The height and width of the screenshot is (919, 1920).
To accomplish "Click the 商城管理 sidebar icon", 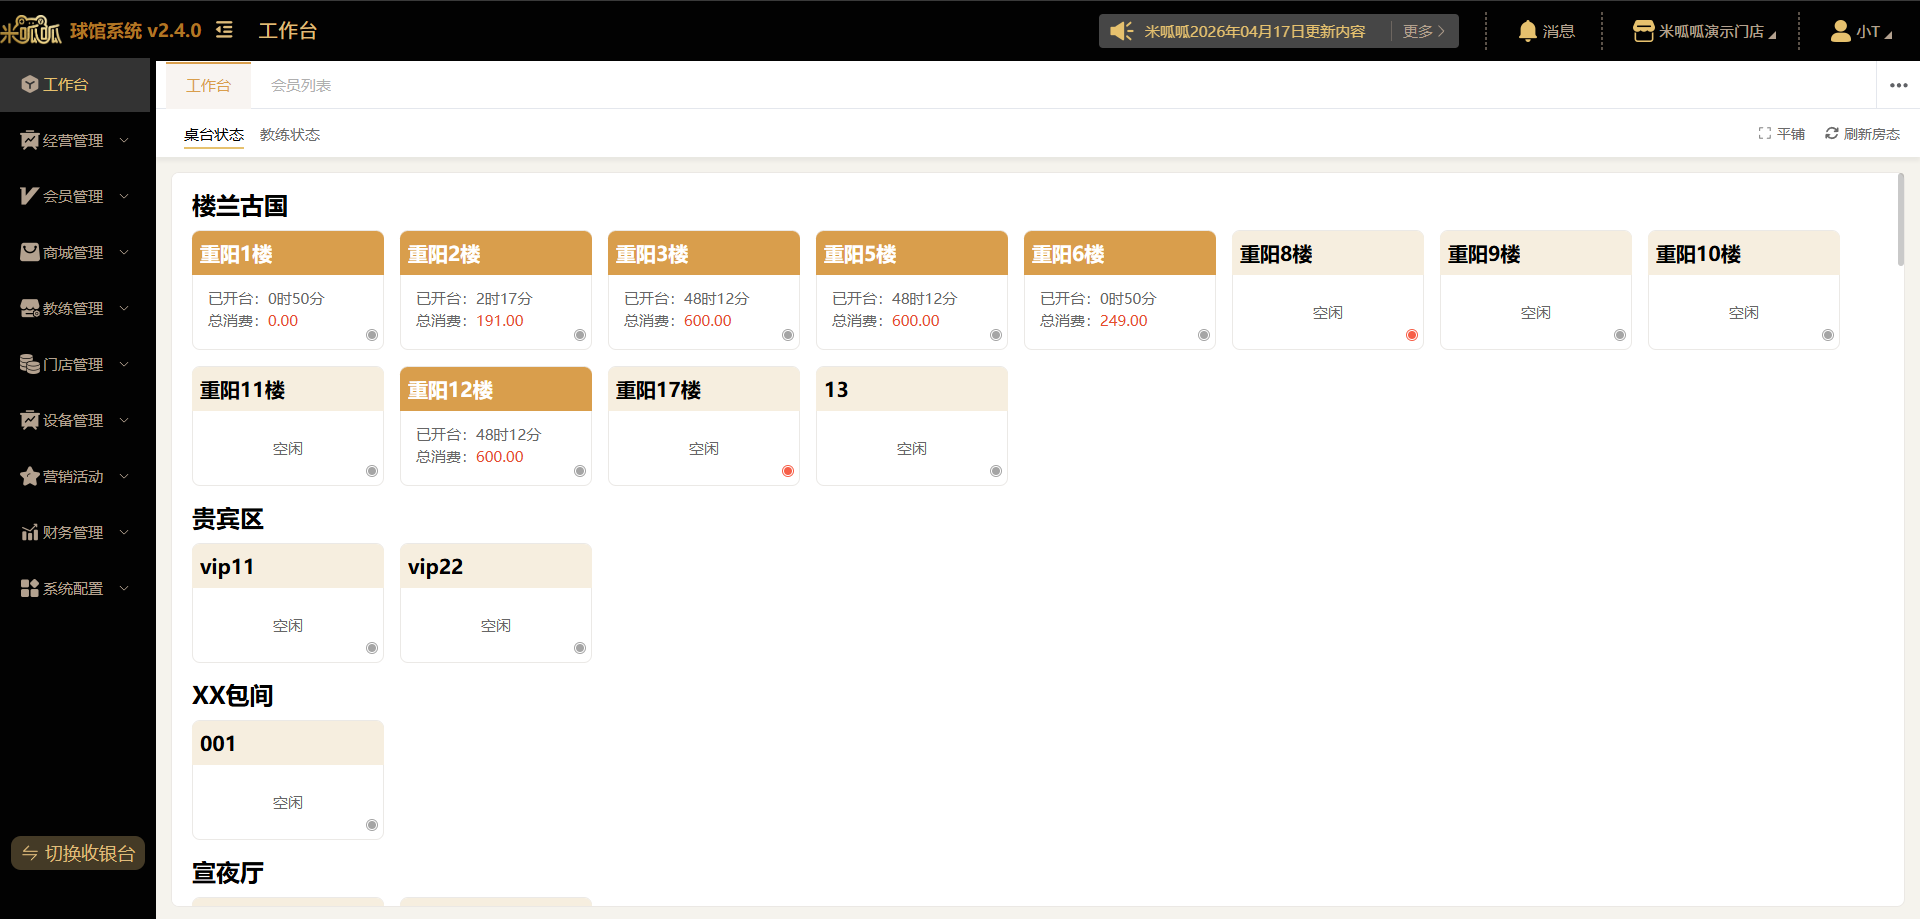I will [30, 252].
